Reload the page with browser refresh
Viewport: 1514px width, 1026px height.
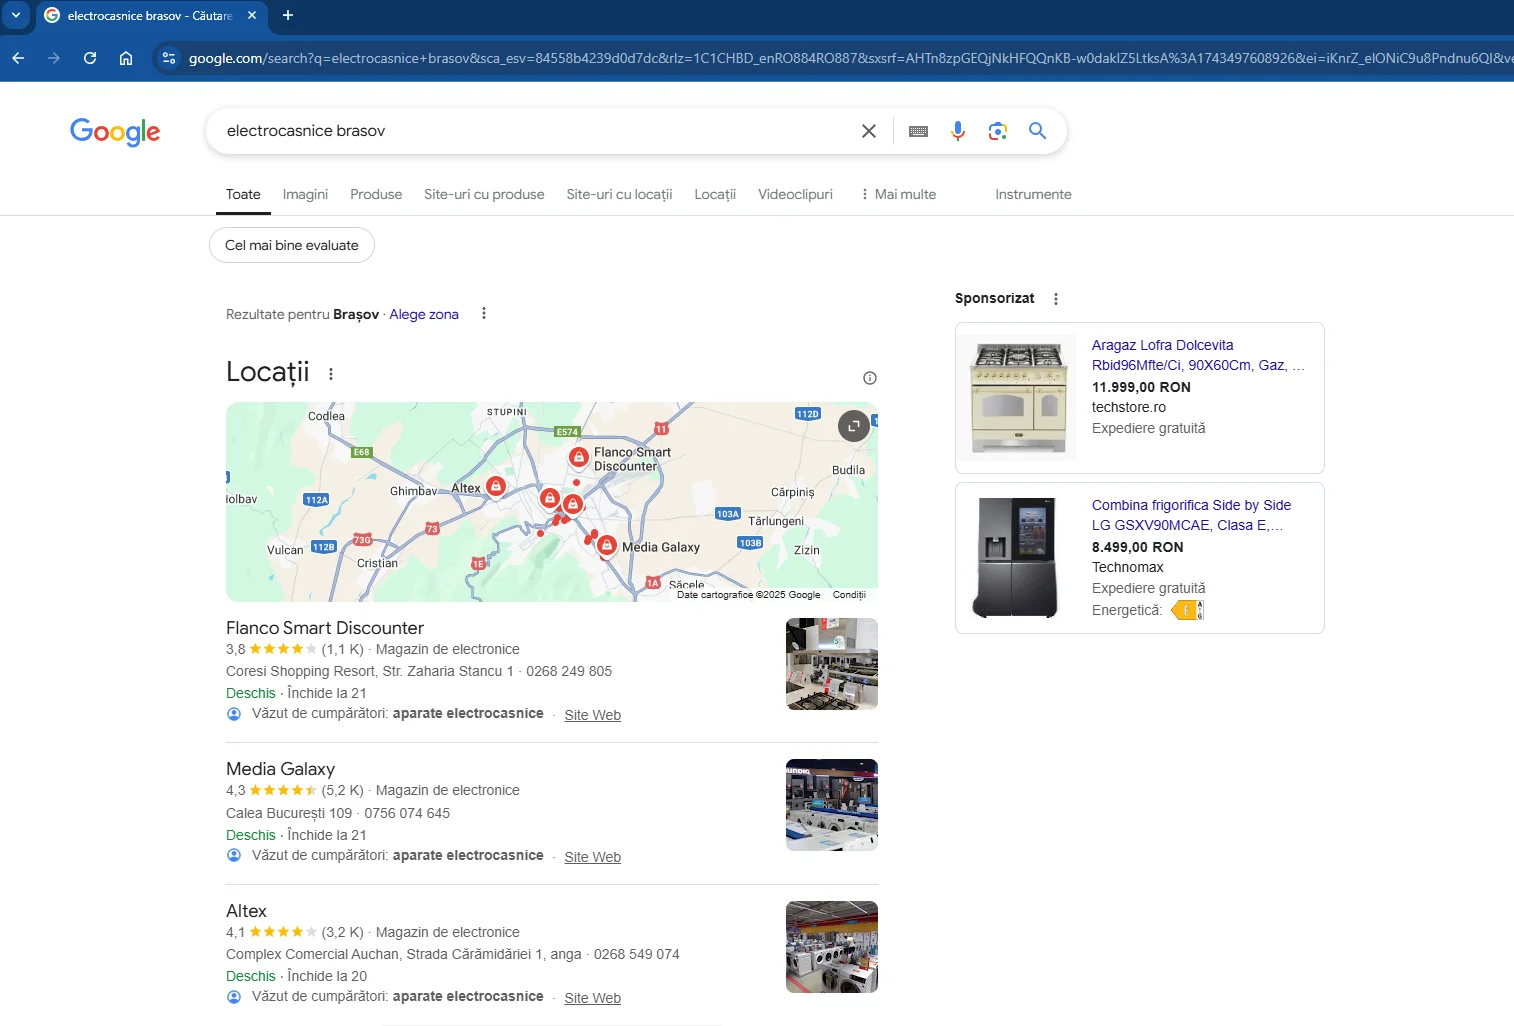pyautogui.click(x=90, y=58)
